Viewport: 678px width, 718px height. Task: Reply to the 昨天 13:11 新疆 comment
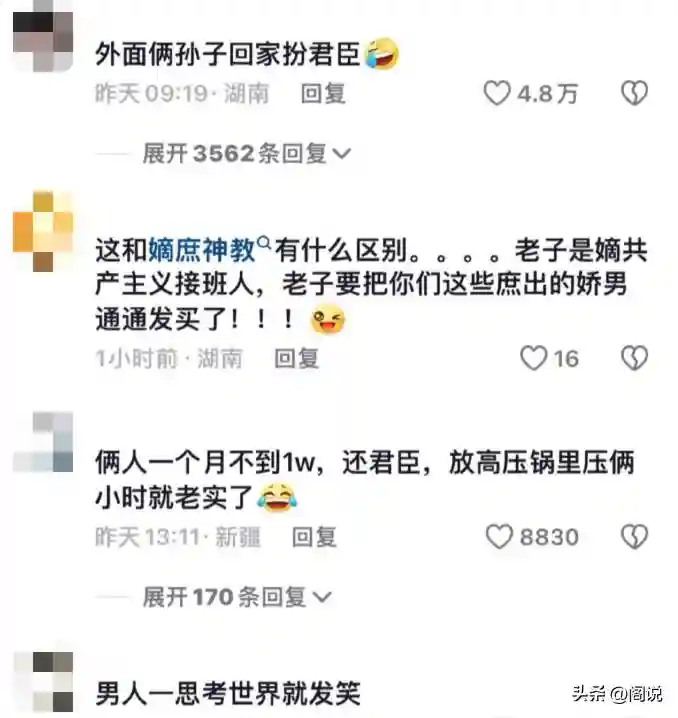[x=314, y=537]
